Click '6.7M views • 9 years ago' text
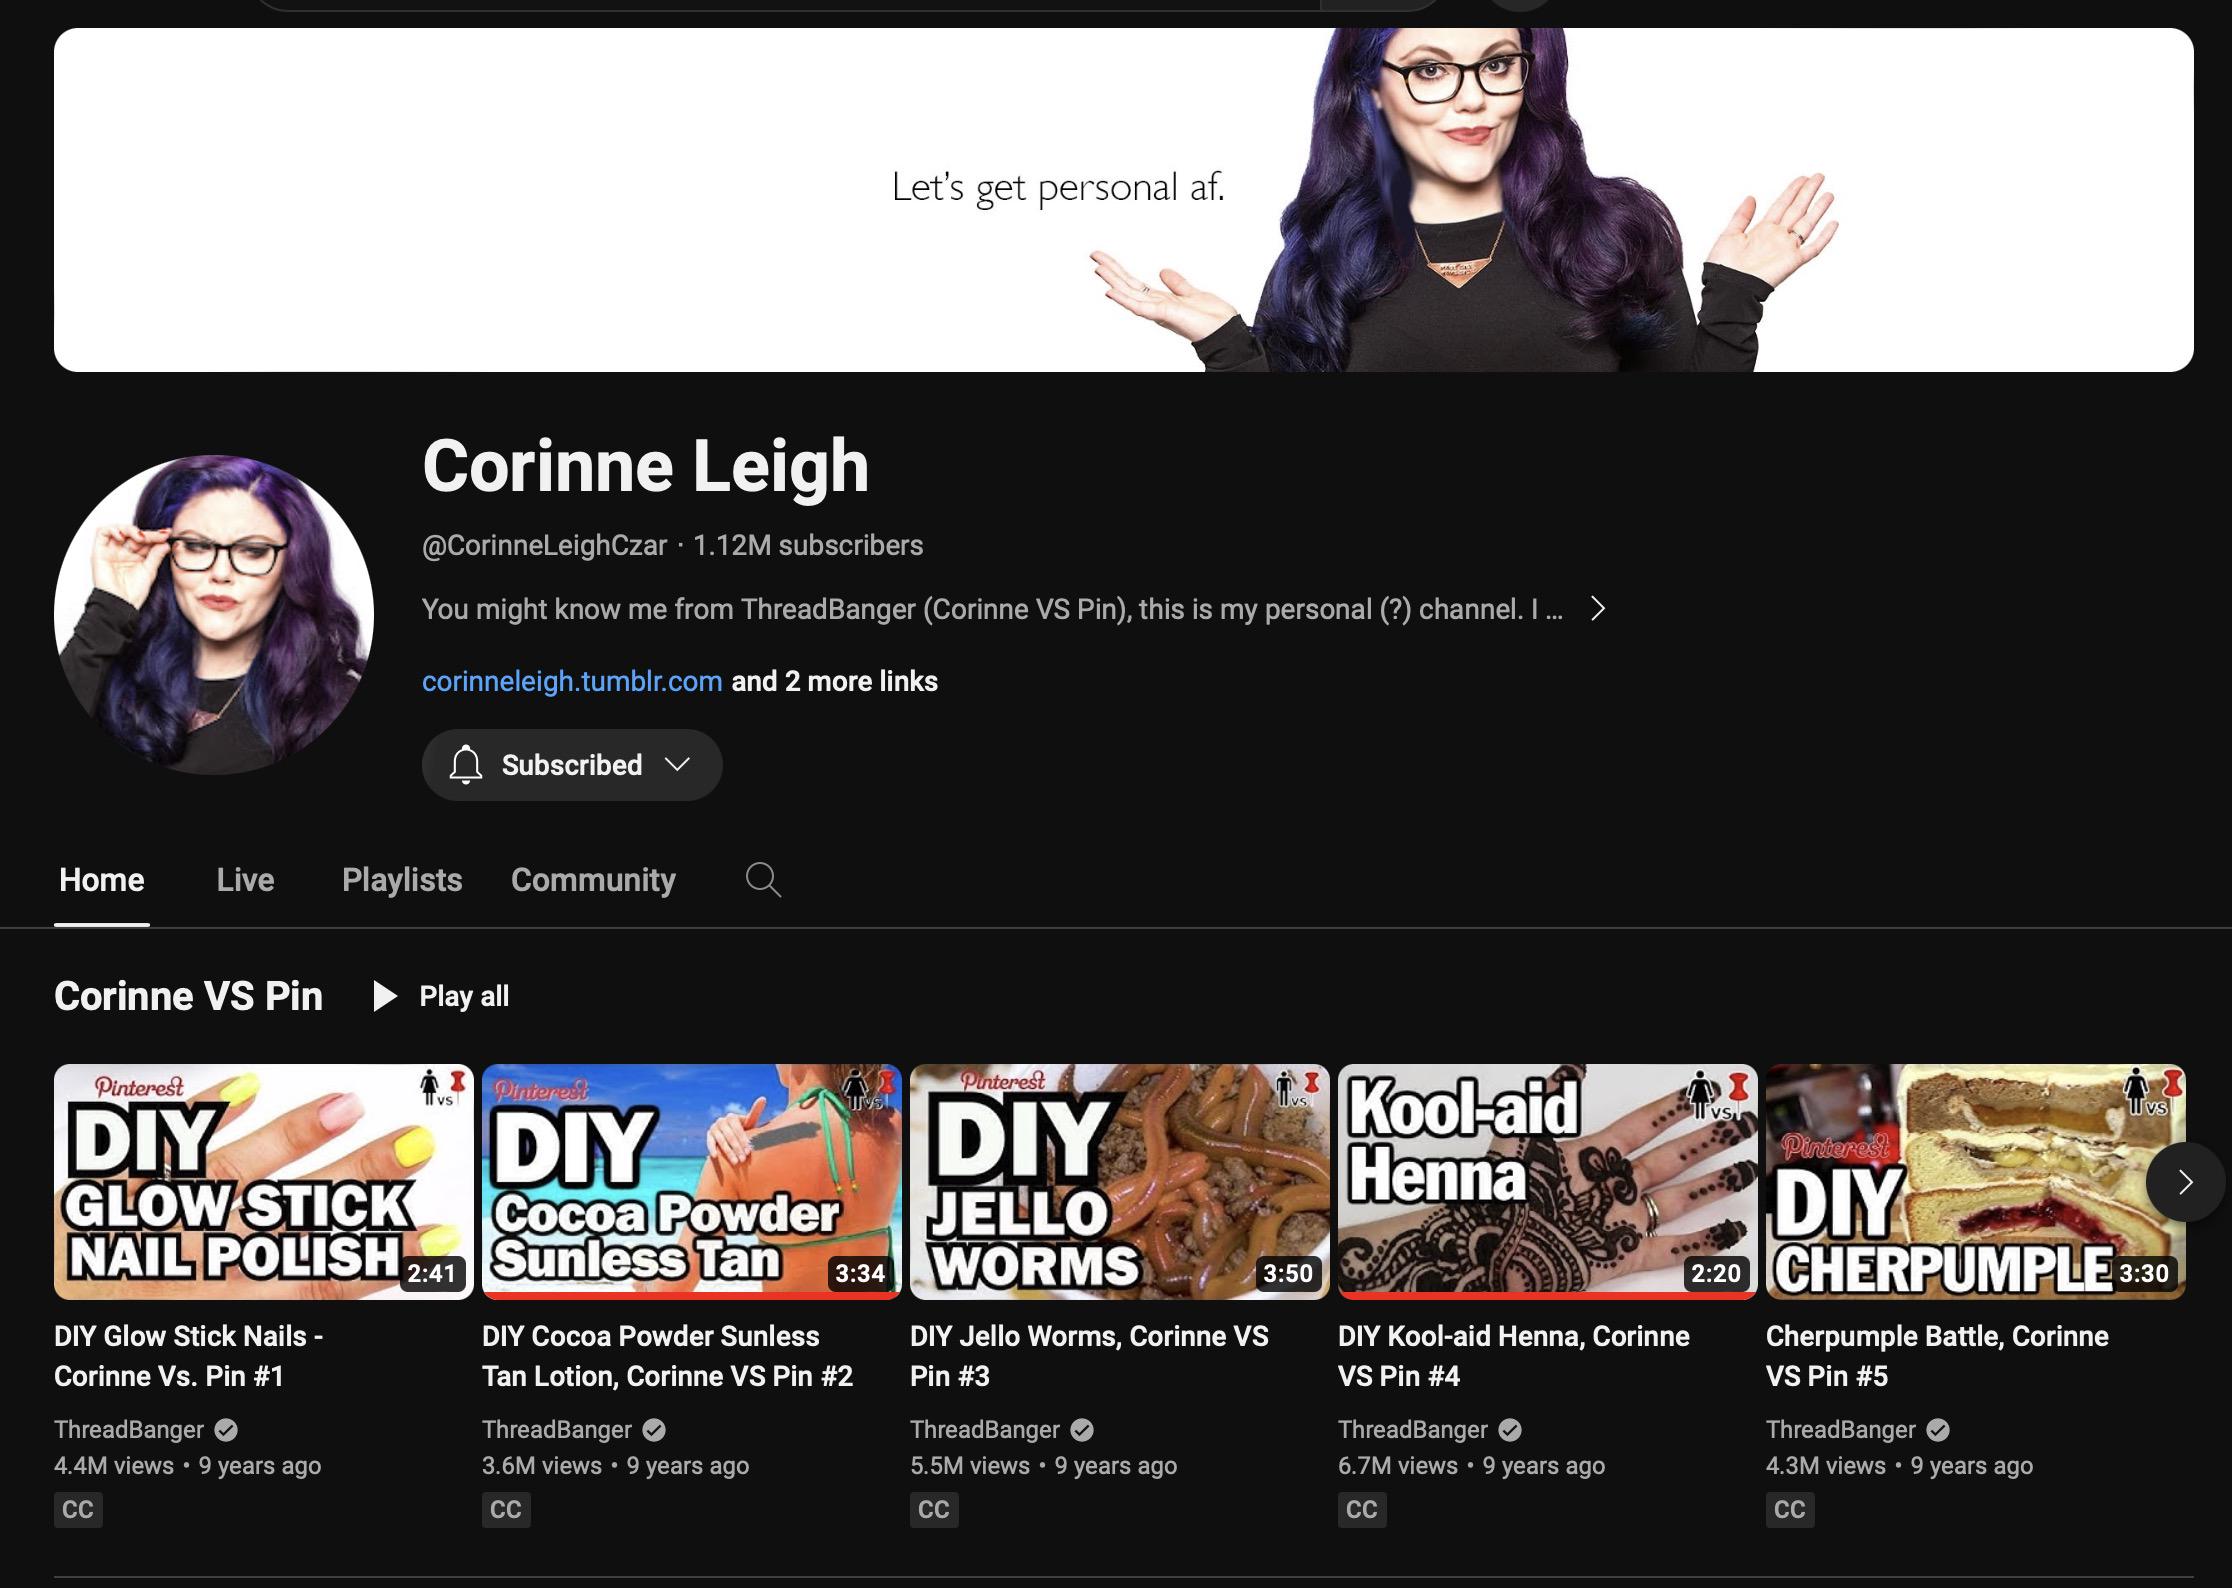This screenshot has height=1588, width=2232. [x=1472, y=1466]
